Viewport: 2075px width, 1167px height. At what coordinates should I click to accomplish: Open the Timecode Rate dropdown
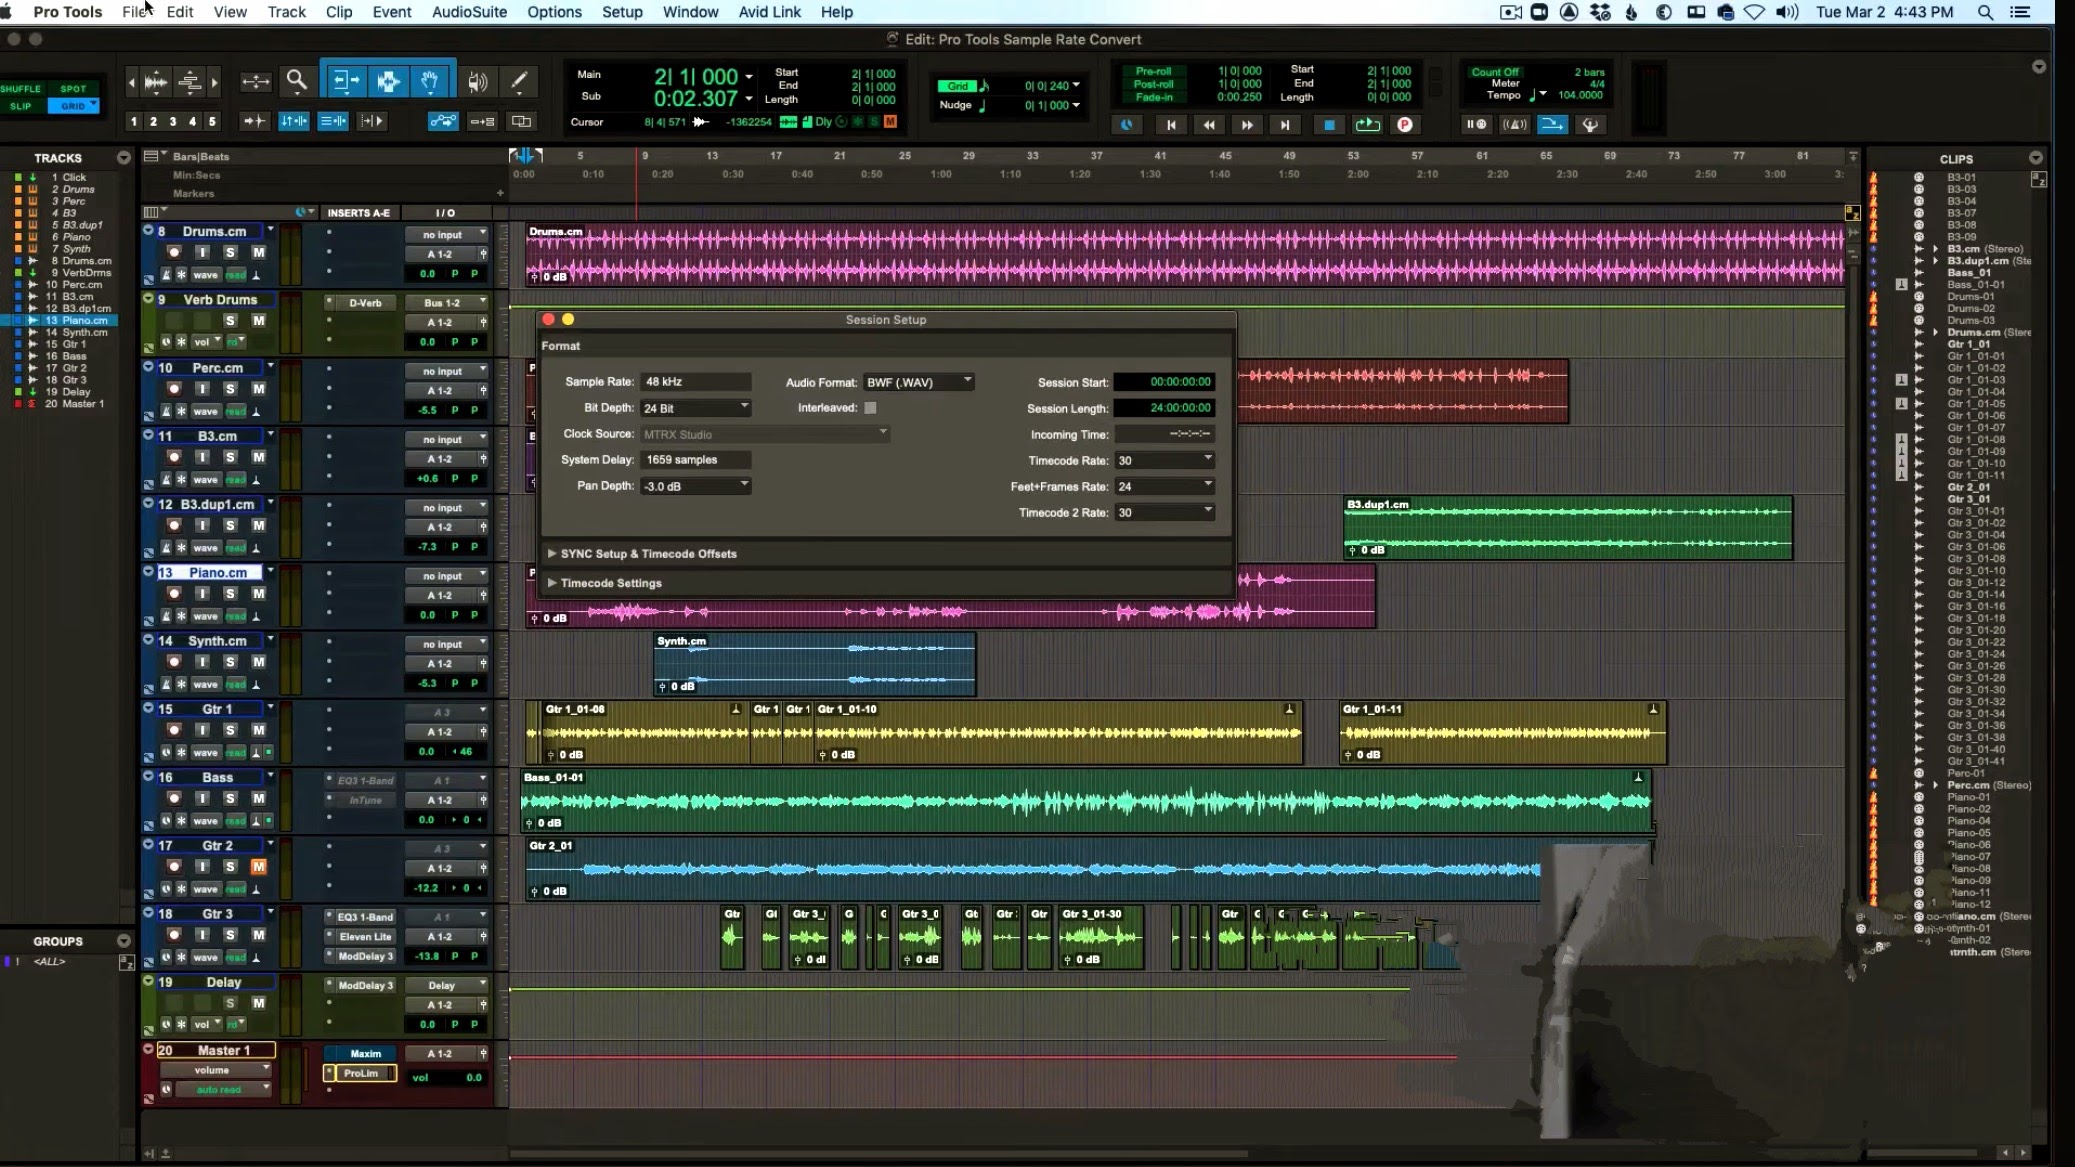(1165, 460)
